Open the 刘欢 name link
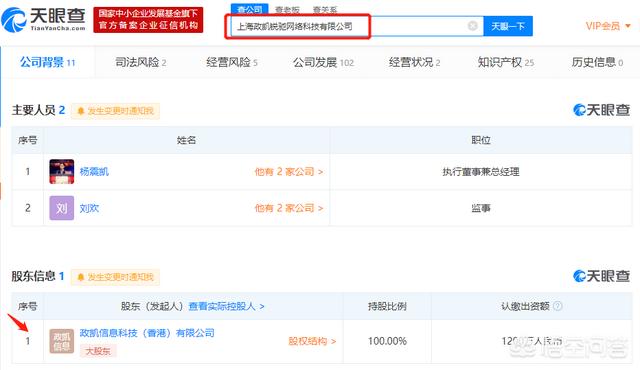The height and width of the screenshot is (370, 640). [89, 208]
